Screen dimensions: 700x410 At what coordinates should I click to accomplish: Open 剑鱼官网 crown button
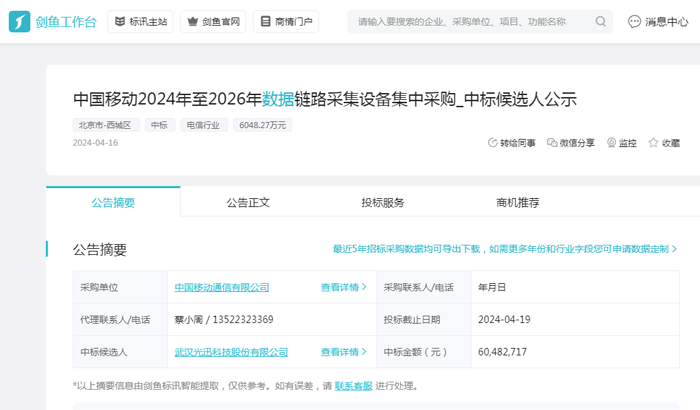pos(212,21)
